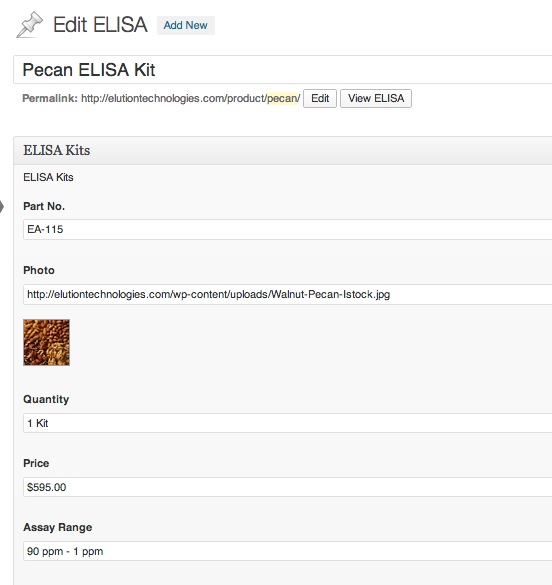Click the Assay Range label
Screen dimensions: 552x585
57,528
